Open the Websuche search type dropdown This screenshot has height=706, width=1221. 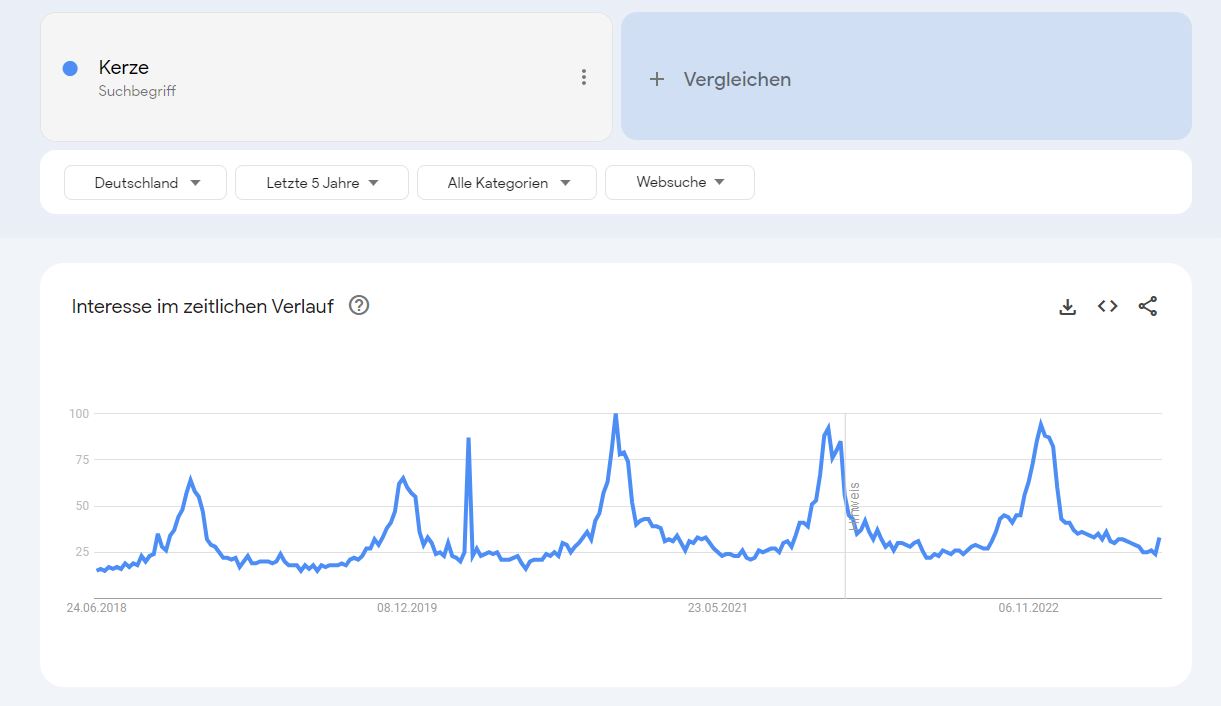coord(680,182)
